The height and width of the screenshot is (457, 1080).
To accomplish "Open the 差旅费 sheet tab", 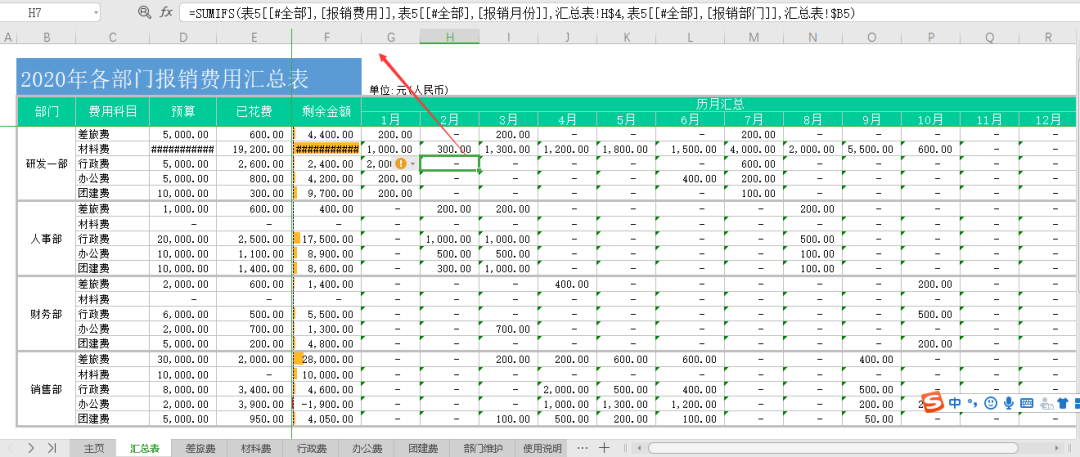I will [x=200, y=448].
